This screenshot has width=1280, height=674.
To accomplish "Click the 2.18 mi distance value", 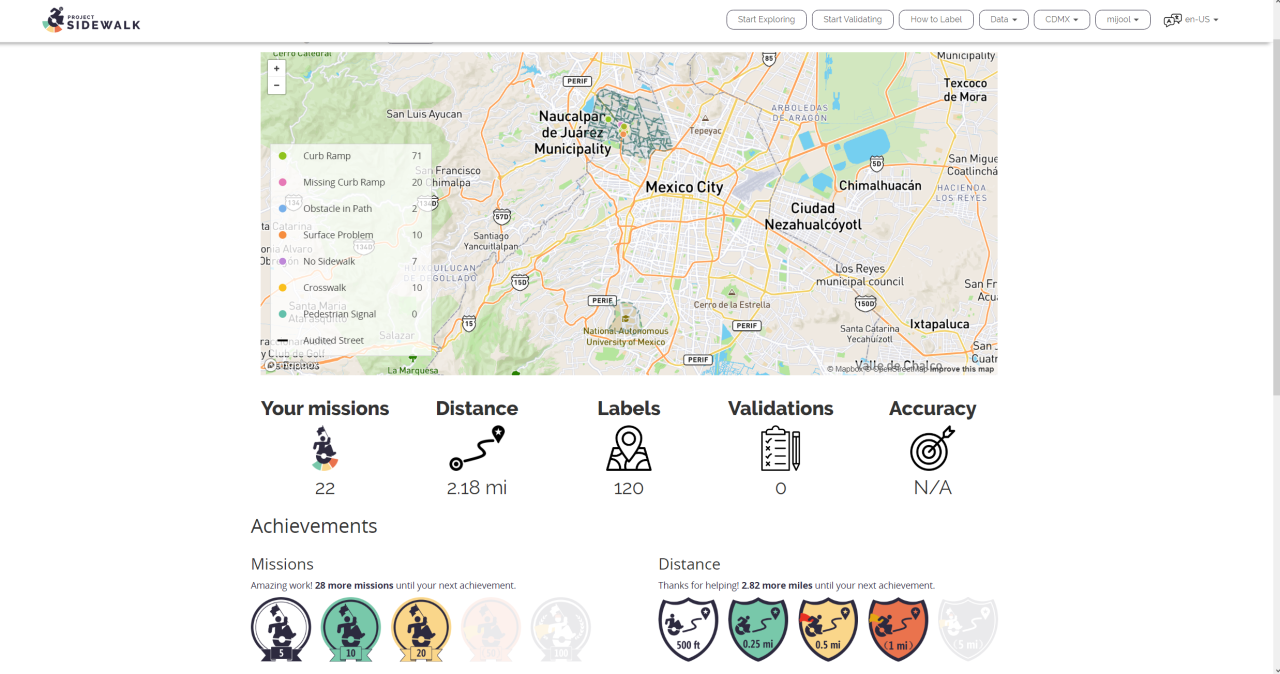I will click(477, 488).
